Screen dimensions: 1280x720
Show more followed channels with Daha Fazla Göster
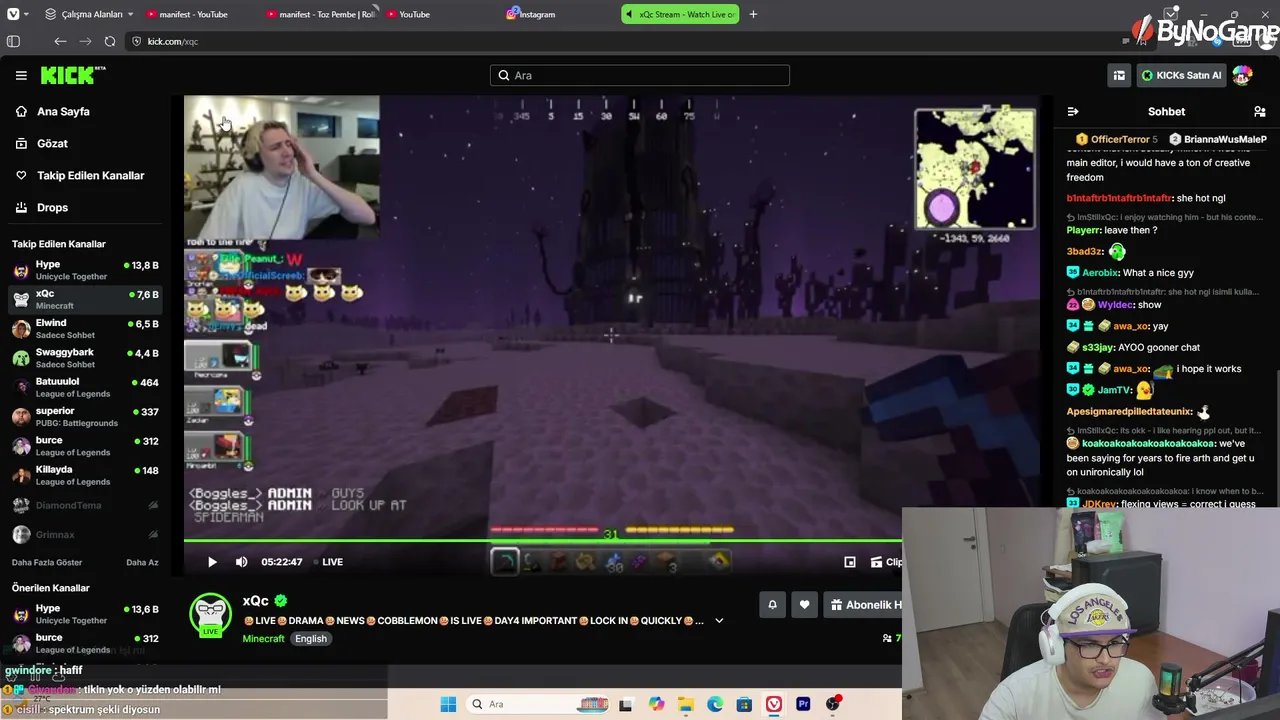tap(47, 562)
